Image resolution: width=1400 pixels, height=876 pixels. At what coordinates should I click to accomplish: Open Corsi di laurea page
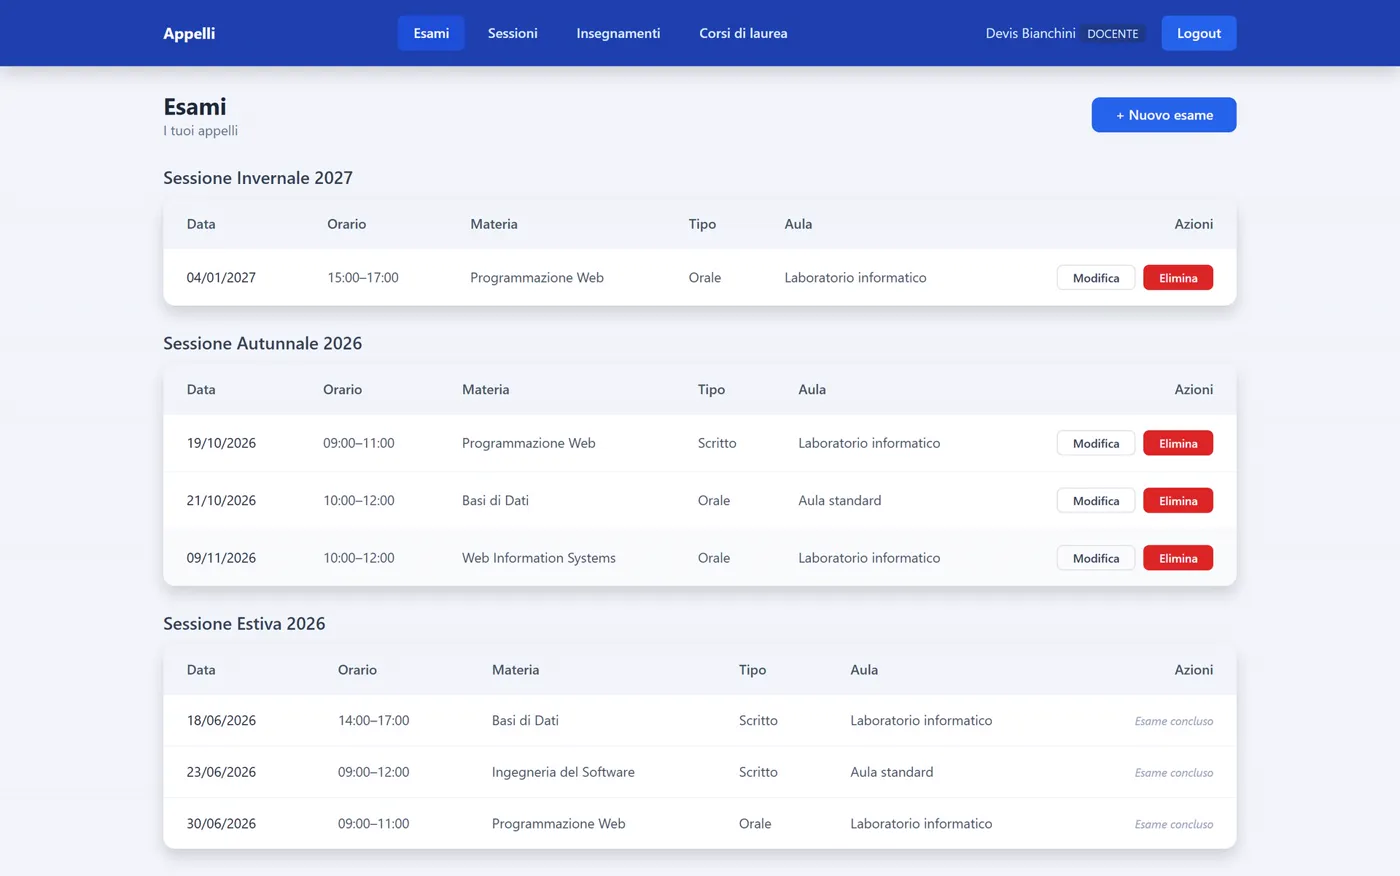pos(743,33)
